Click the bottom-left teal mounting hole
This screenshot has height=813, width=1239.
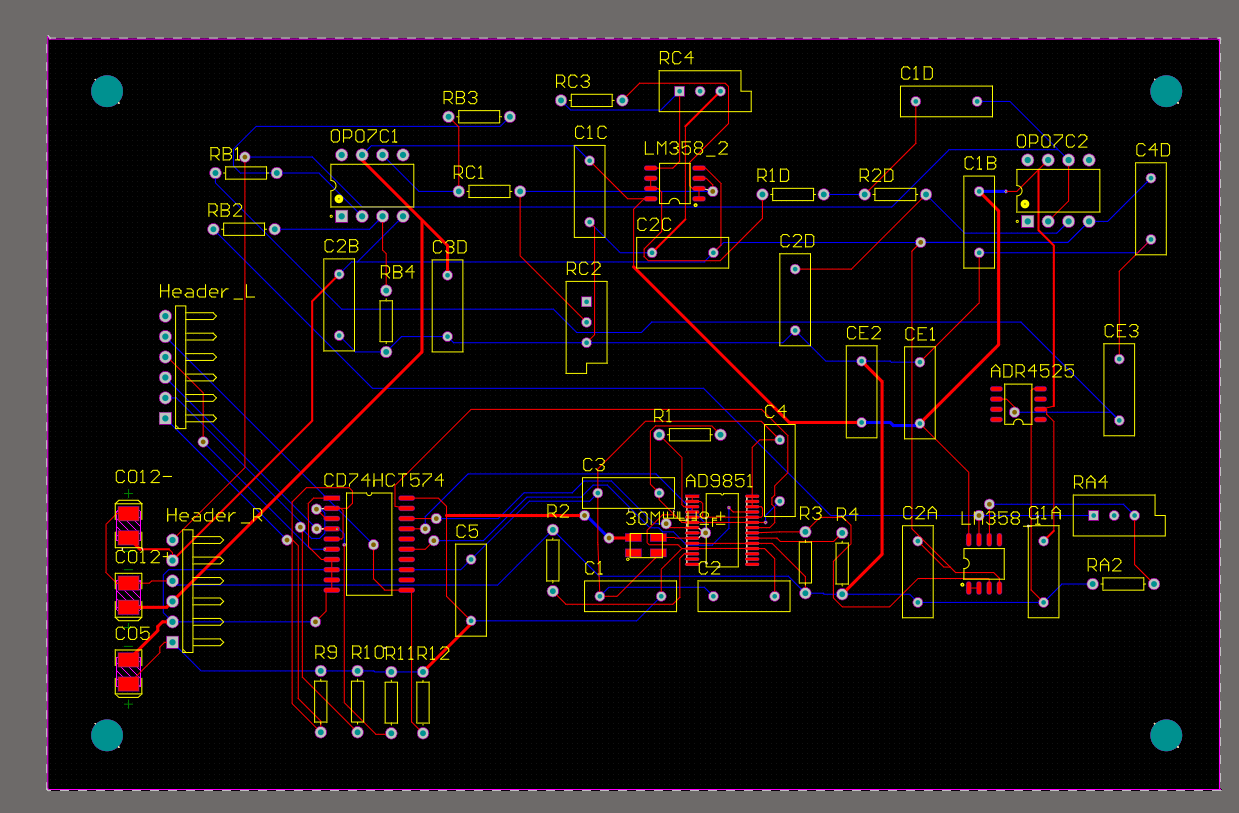click(x=106, y=735)
